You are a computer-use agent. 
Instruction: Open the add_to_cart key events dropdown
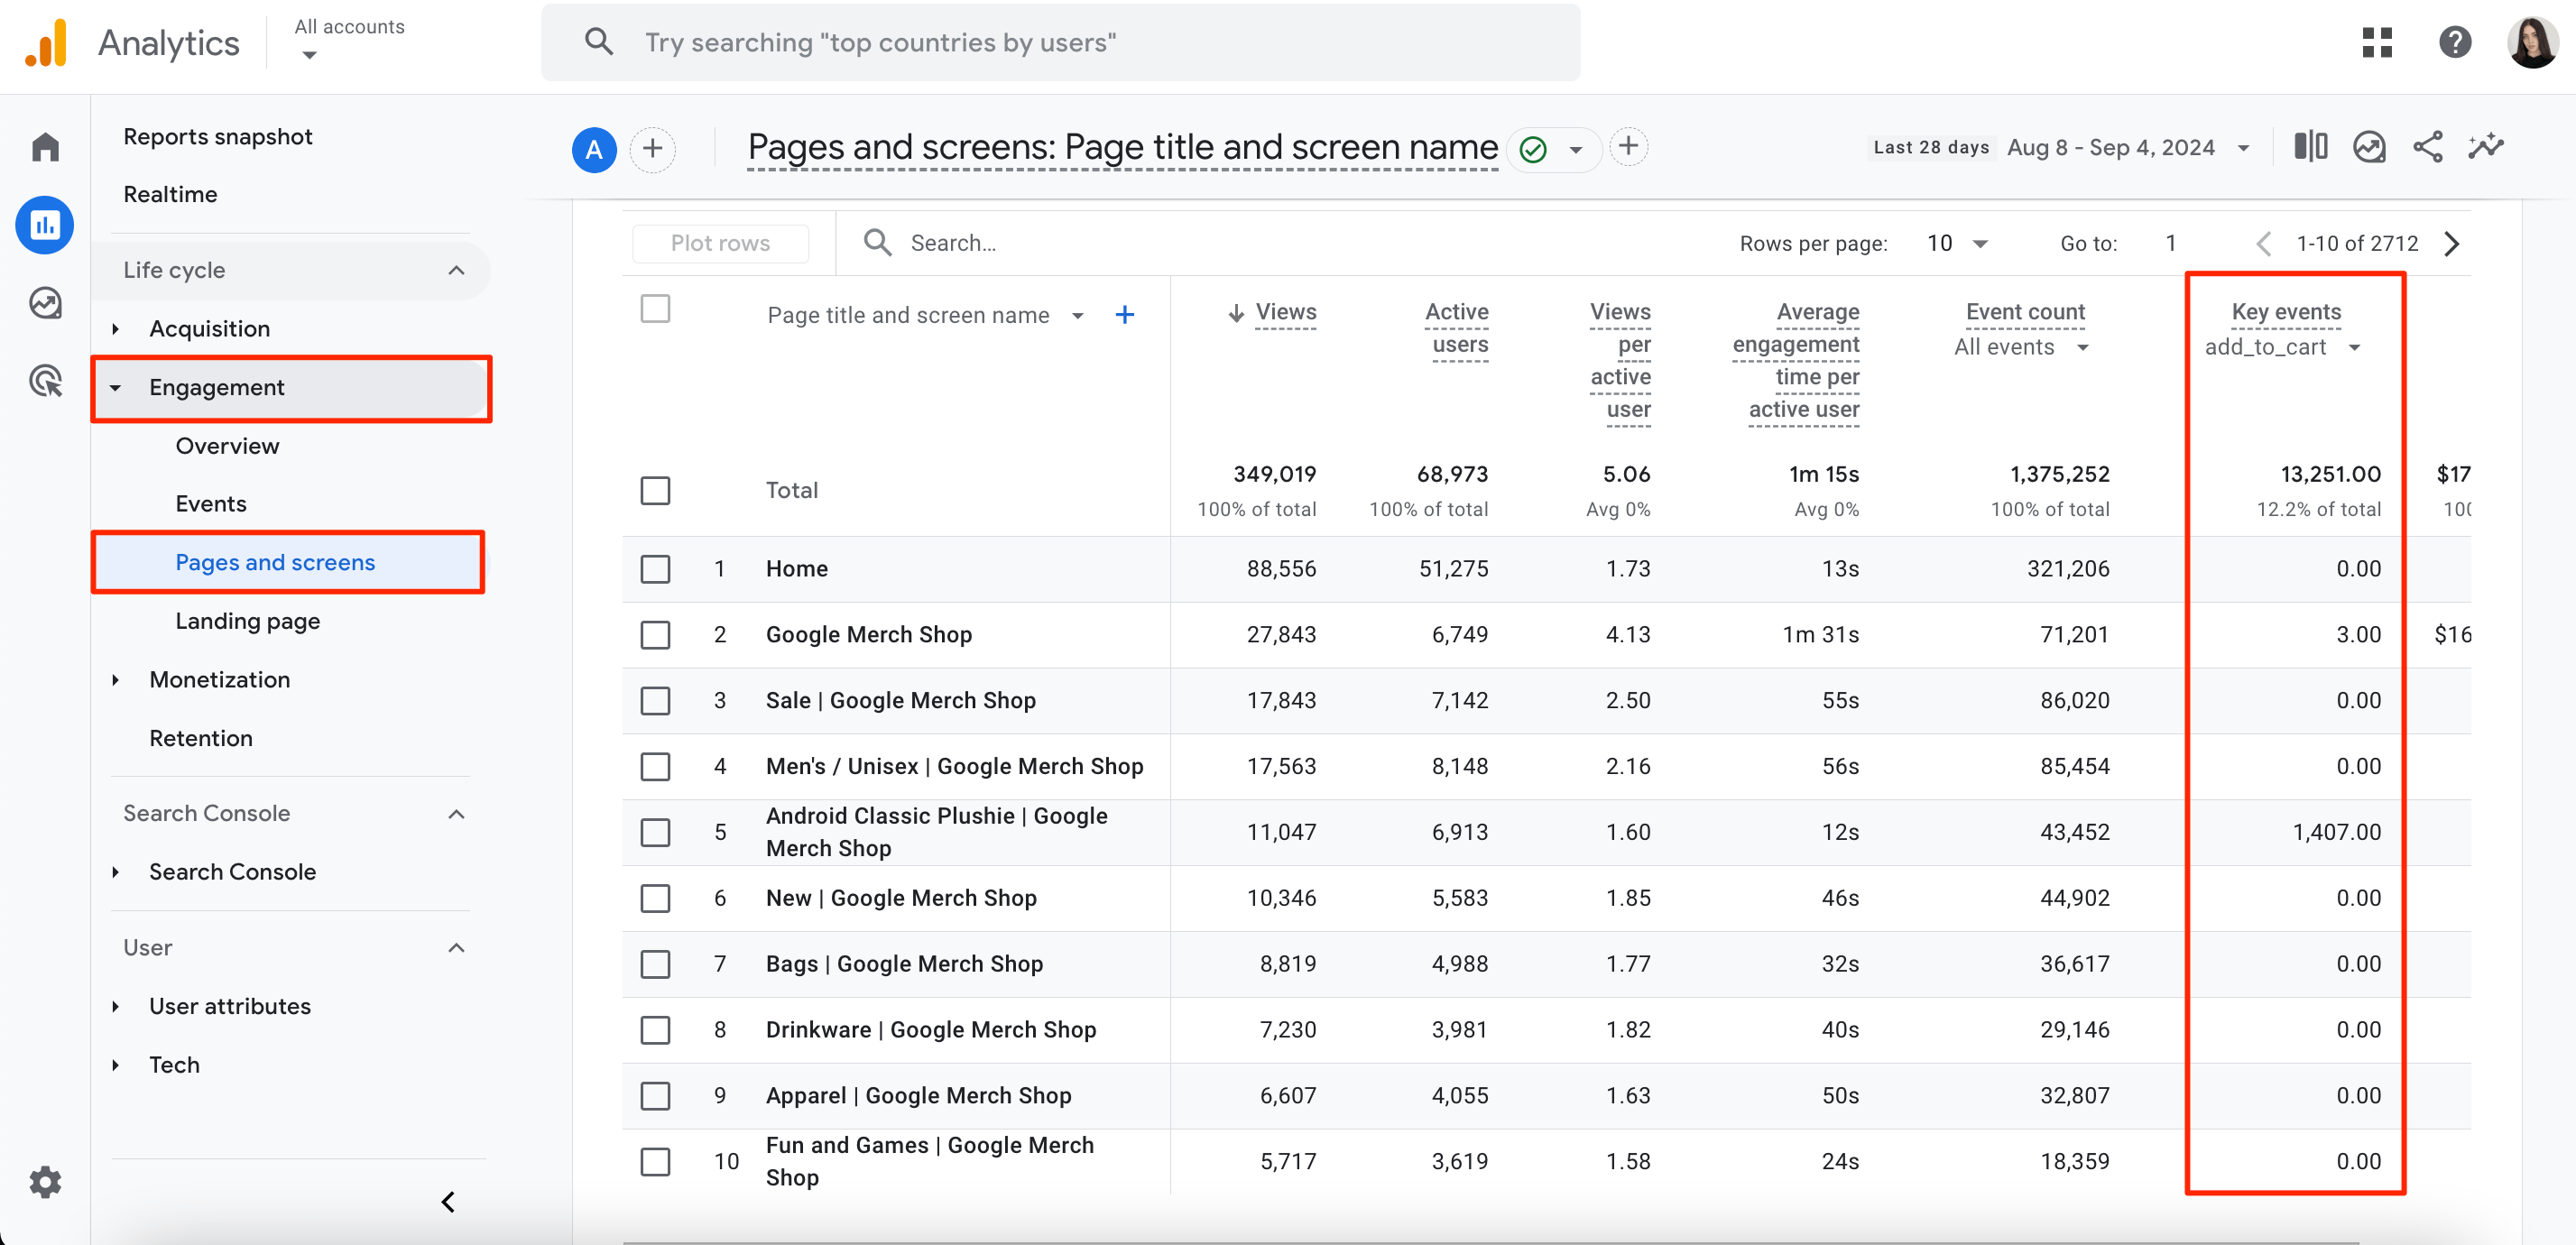pyautogui.click(x=2282, y=347)
